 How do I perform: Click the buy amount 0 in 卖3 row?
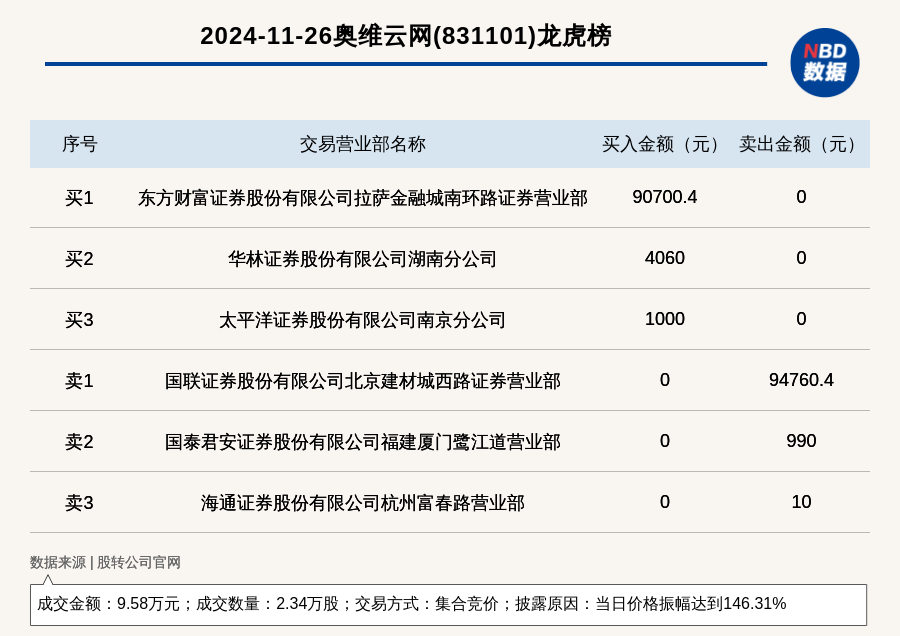[665, 501]
